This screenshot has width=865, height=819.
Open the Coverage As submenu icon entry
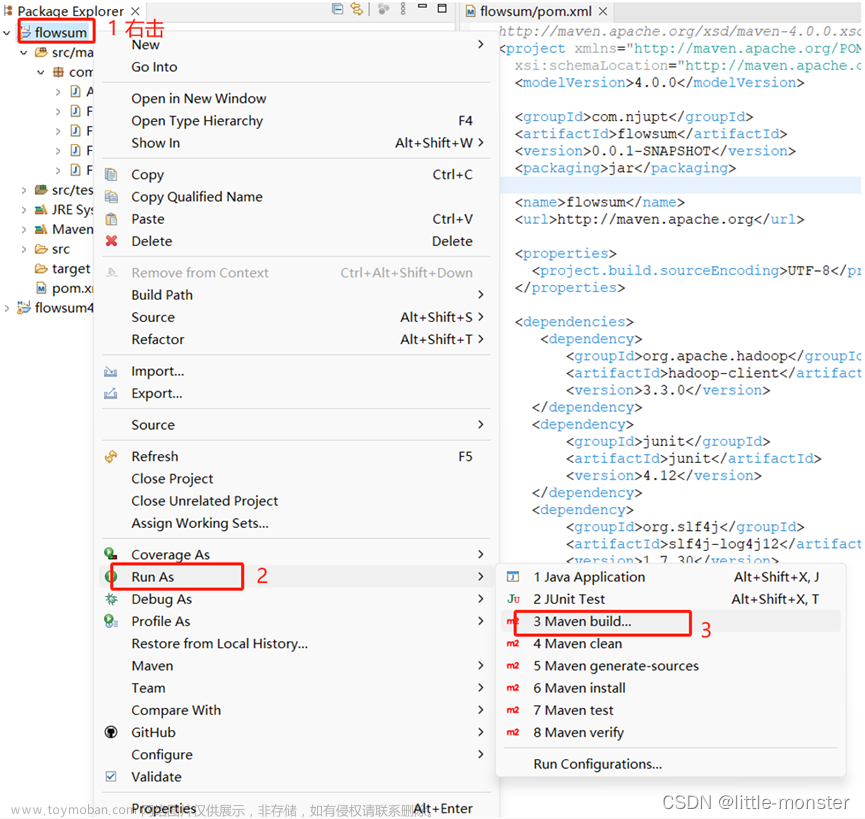[111, 554]
